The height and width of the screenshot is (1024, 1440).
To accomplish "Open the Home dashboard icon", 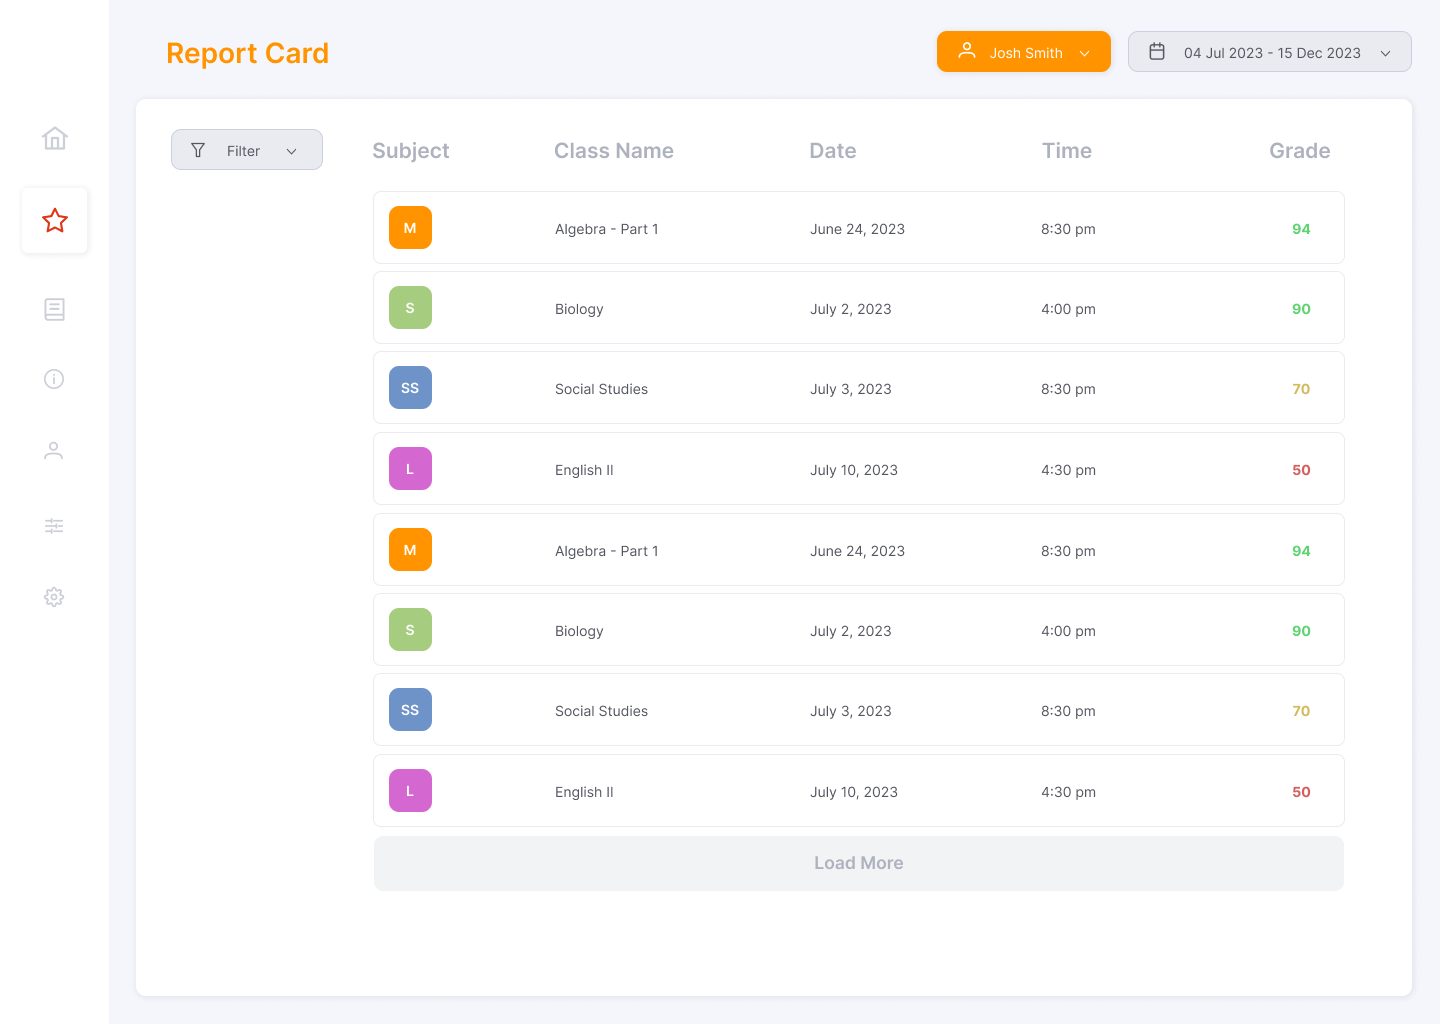I will click(x=54, y=139).
